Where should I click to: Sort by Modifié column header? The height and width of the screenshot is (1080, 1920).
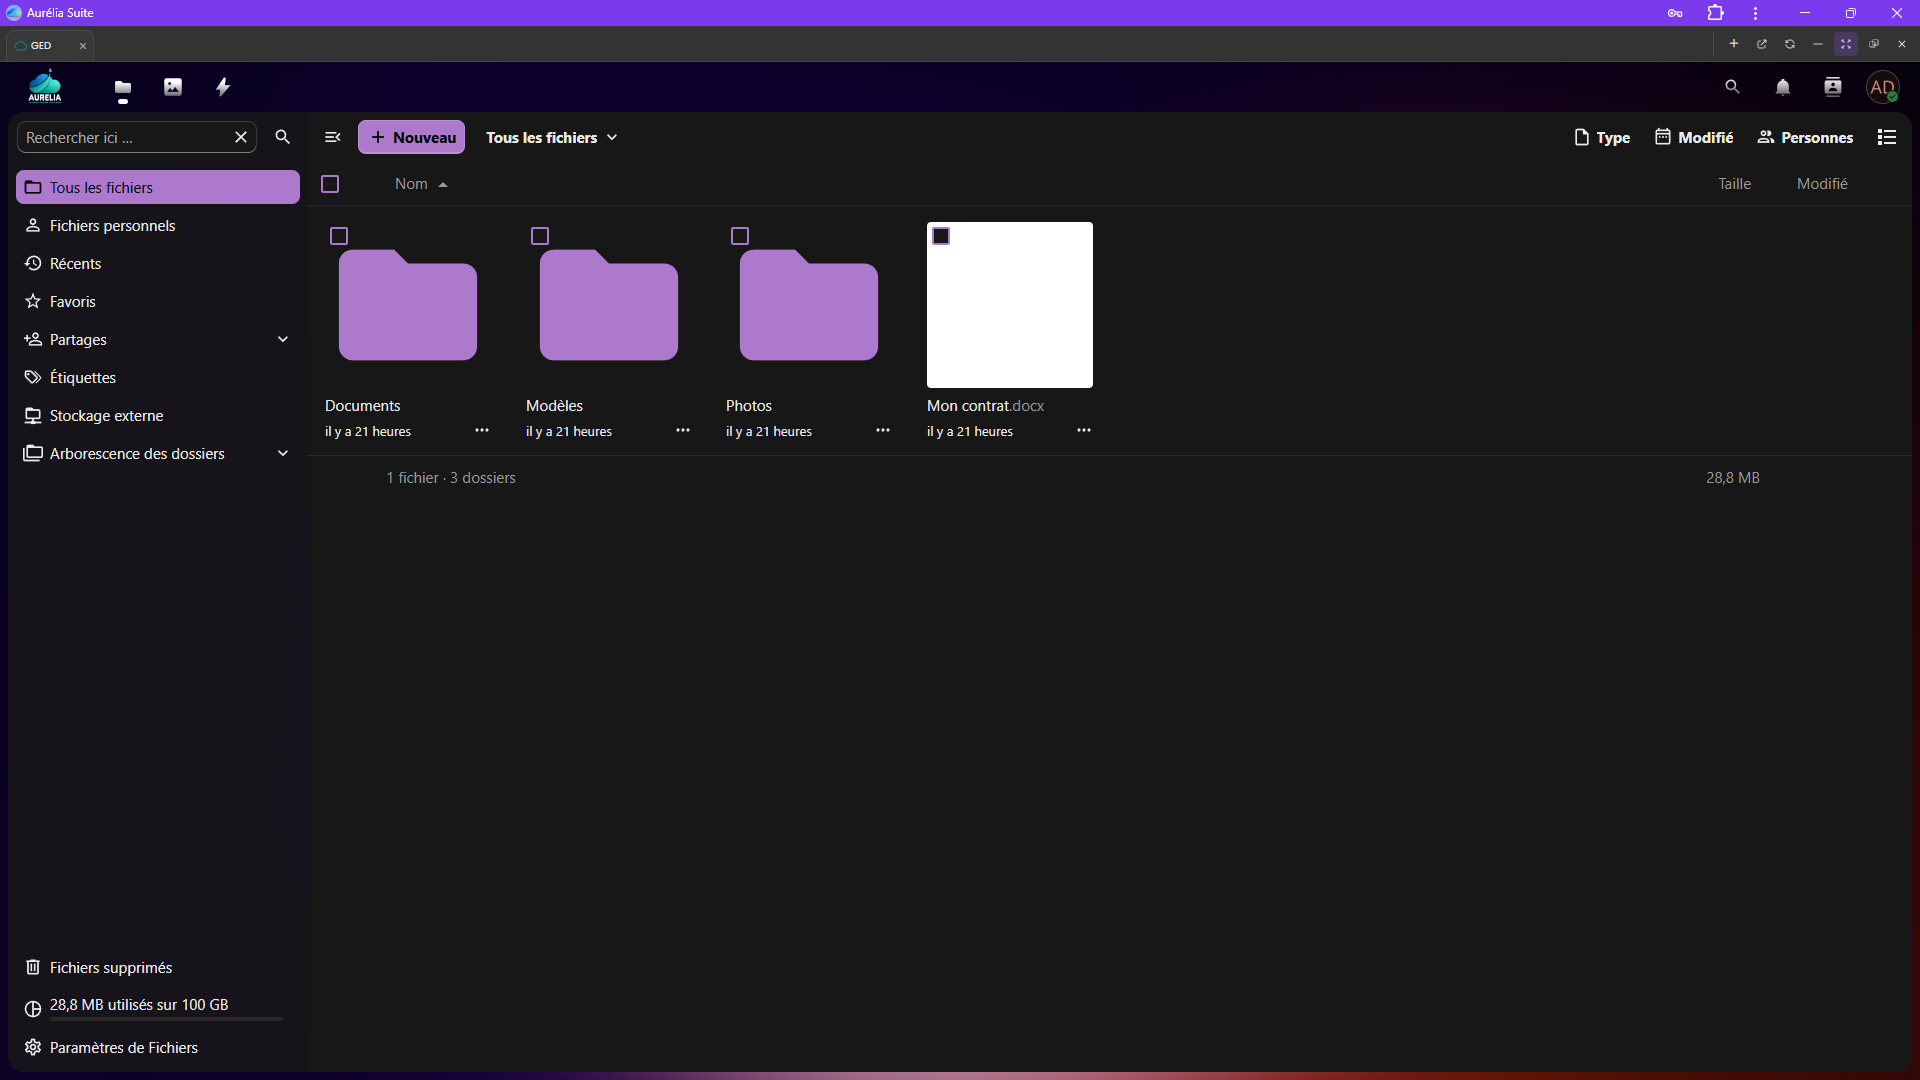coord(1822,184)
